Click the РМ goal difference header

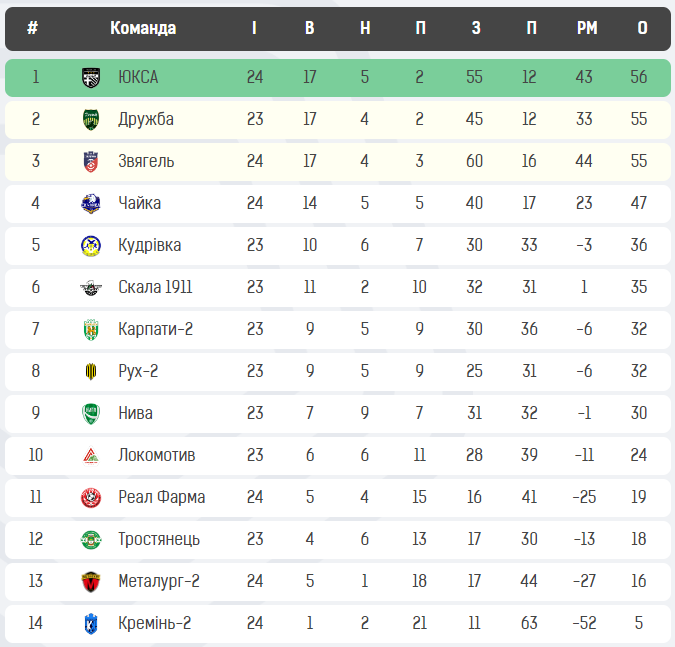(587, 28)
